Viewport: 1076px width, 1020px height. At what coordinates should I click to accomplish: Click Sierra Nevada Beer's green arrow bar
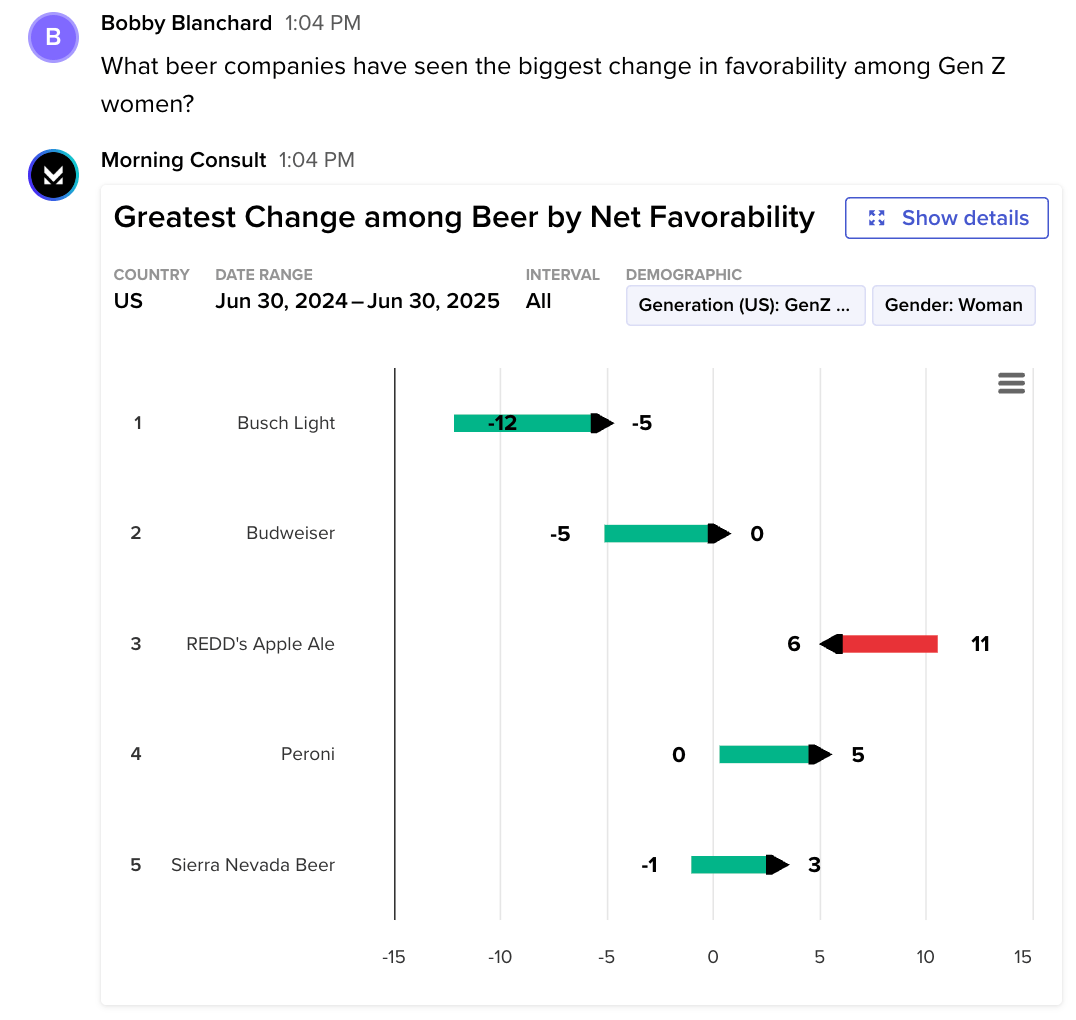730,865
